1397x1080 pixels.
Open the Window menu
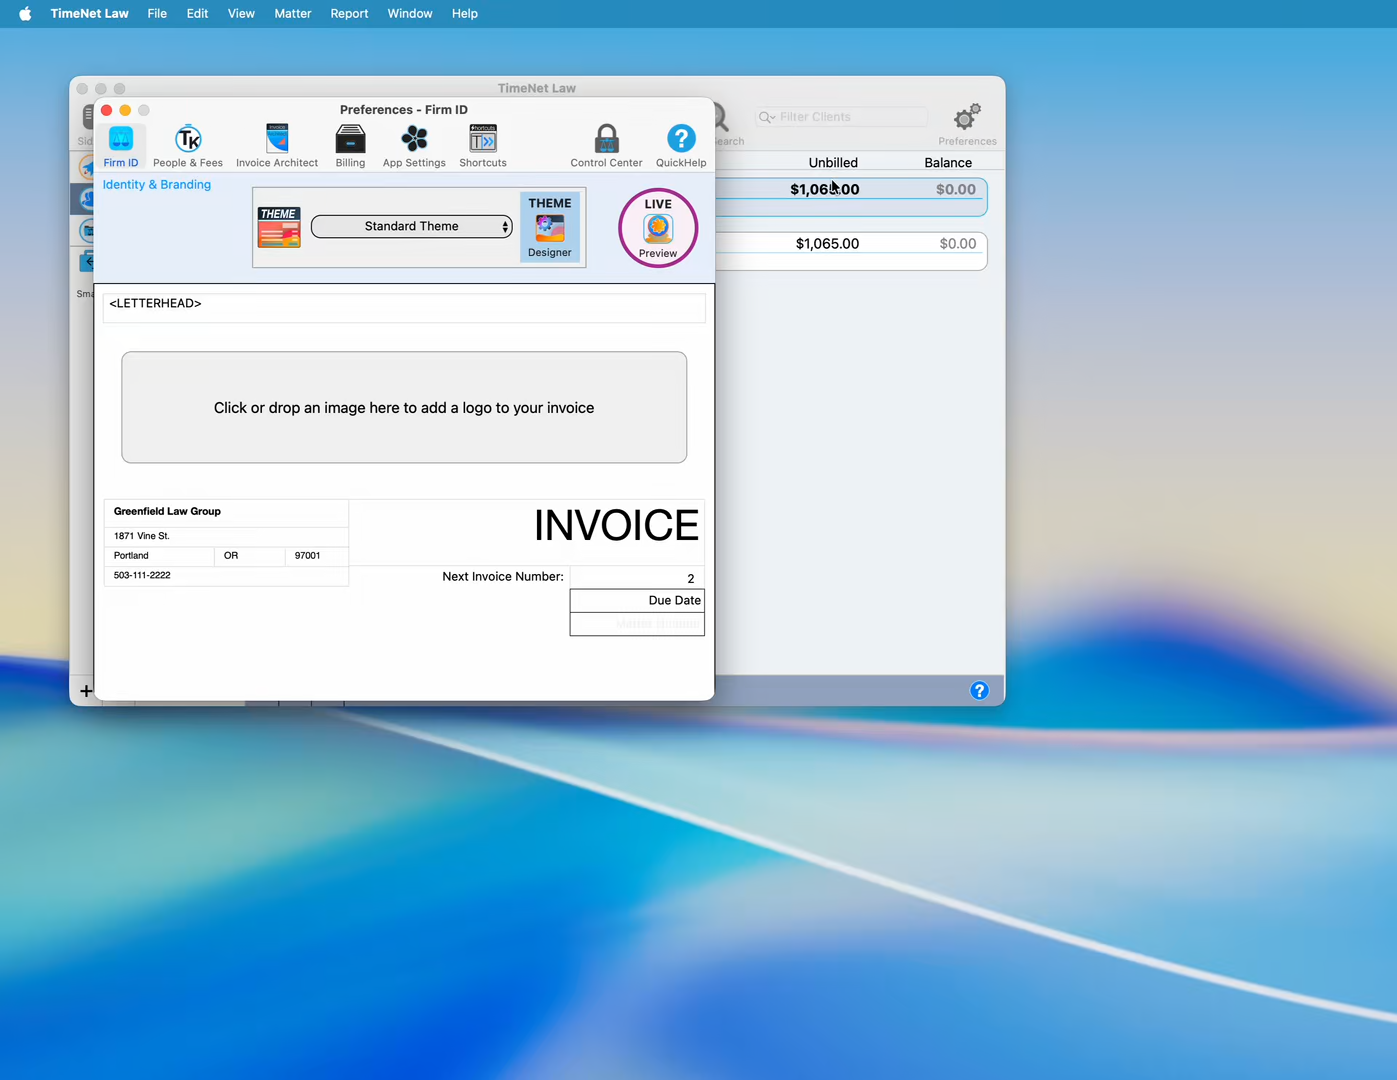click(x=410, y=14)
